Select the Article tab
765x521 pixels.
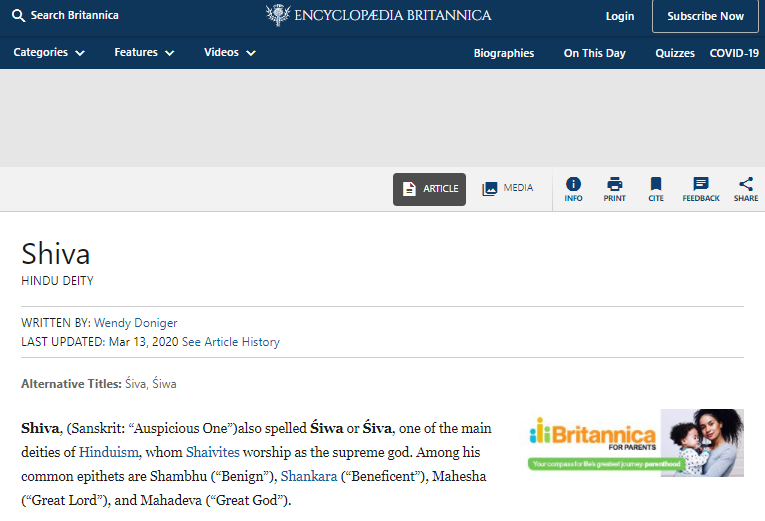429,189
